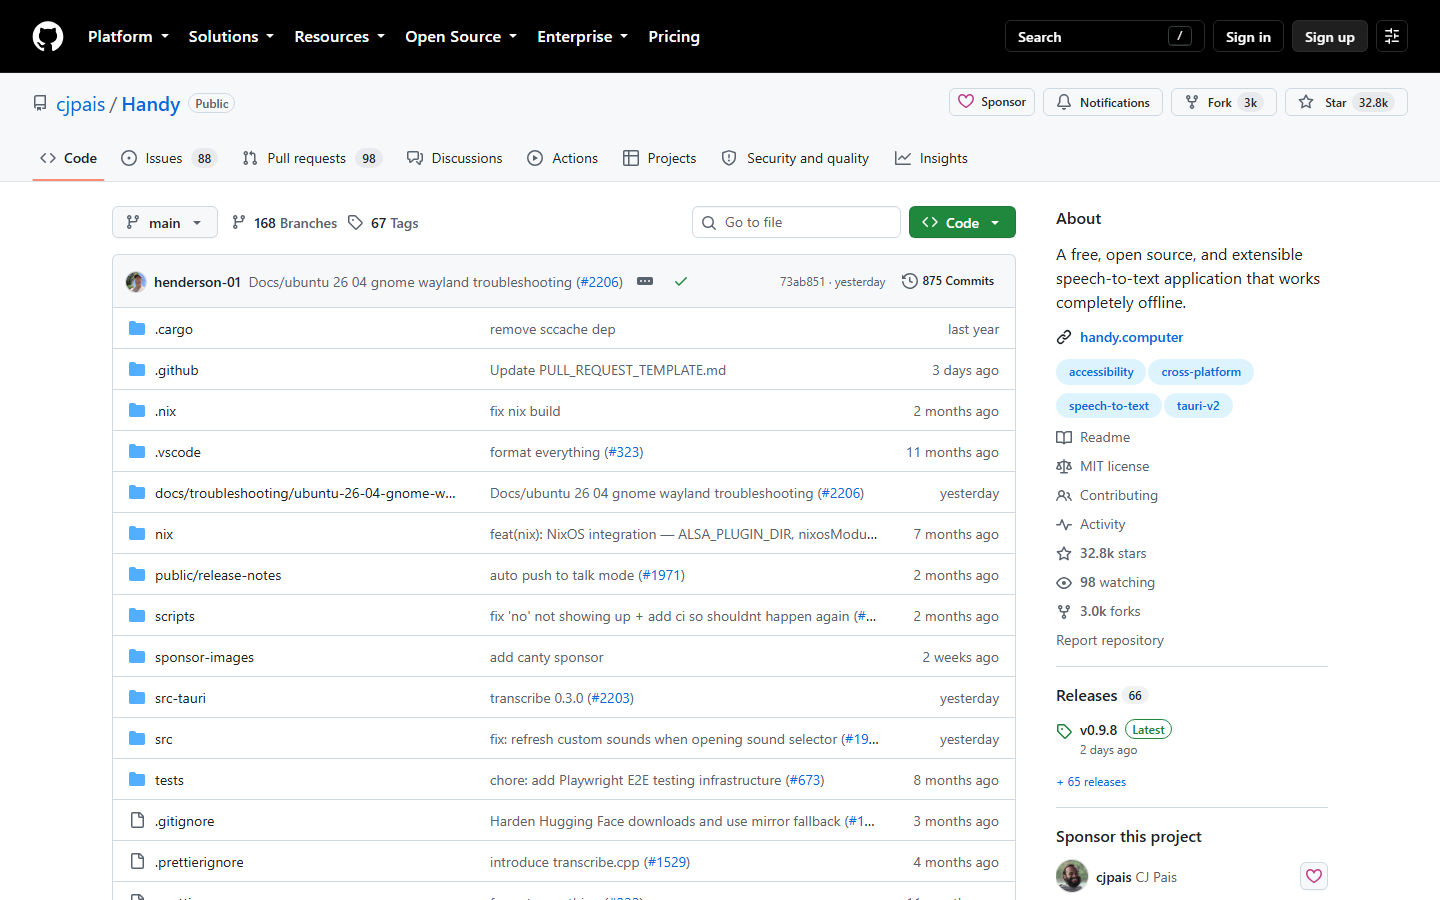The width and height of the screenshot is (1440, 900).
Task: Go to Pricing page
Action: click(674, 37)
